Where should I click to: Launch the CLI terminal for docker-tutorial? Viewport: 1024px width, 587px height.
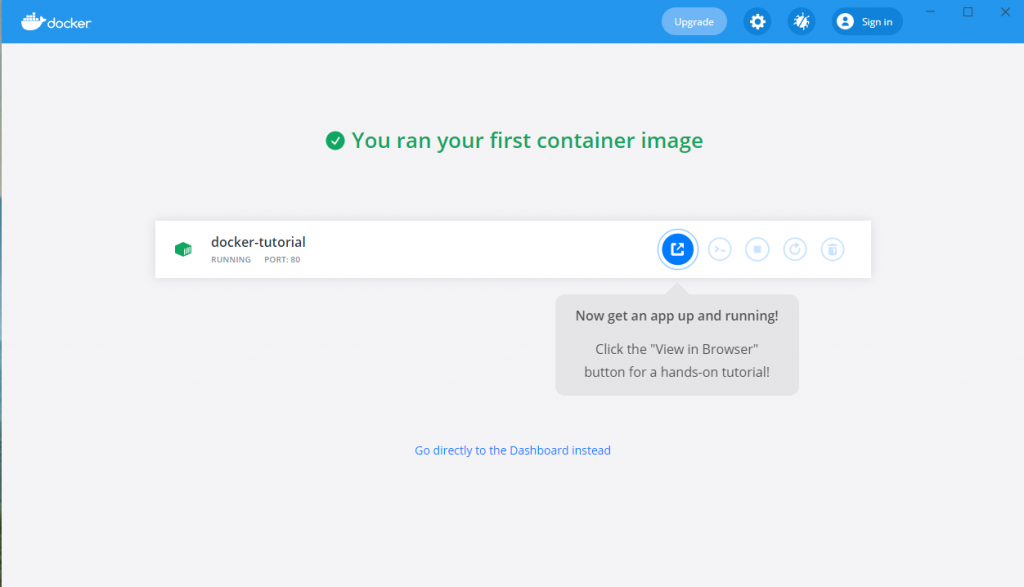(x=720, y=249)
